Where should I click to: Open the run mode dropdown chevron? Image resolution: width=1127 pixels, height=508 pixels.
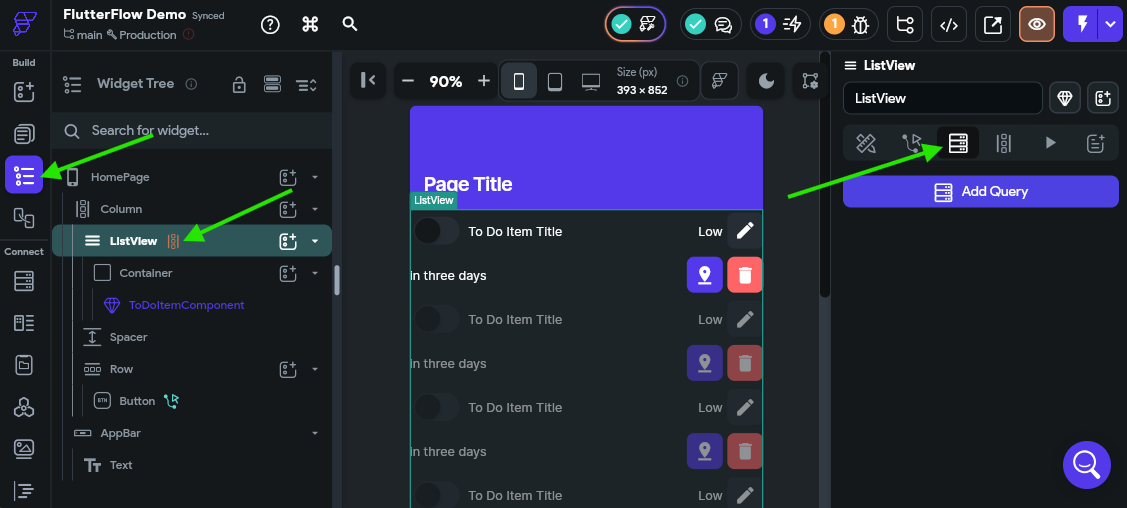pyautogui.click(x=1110, y=24)
